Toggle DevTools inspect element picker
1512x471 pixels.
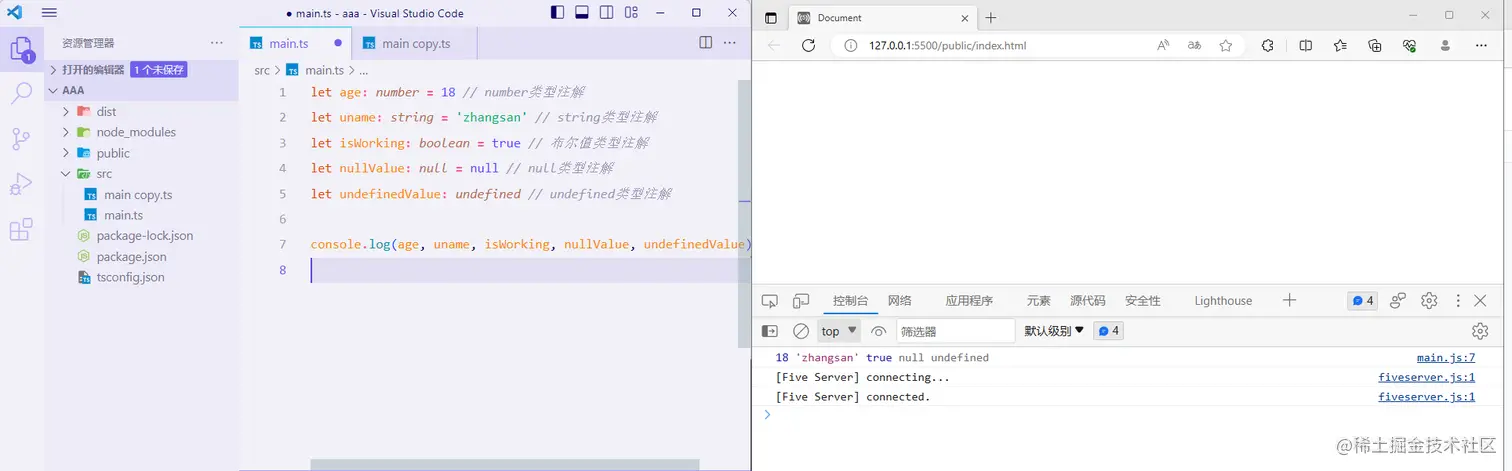[x=769, y=301]
